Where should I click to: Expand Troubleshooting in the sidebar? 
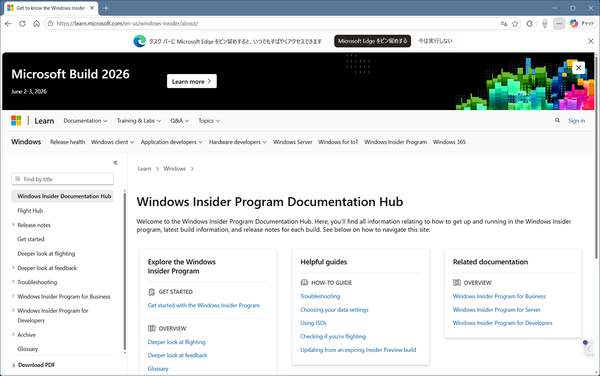point(13,282)
